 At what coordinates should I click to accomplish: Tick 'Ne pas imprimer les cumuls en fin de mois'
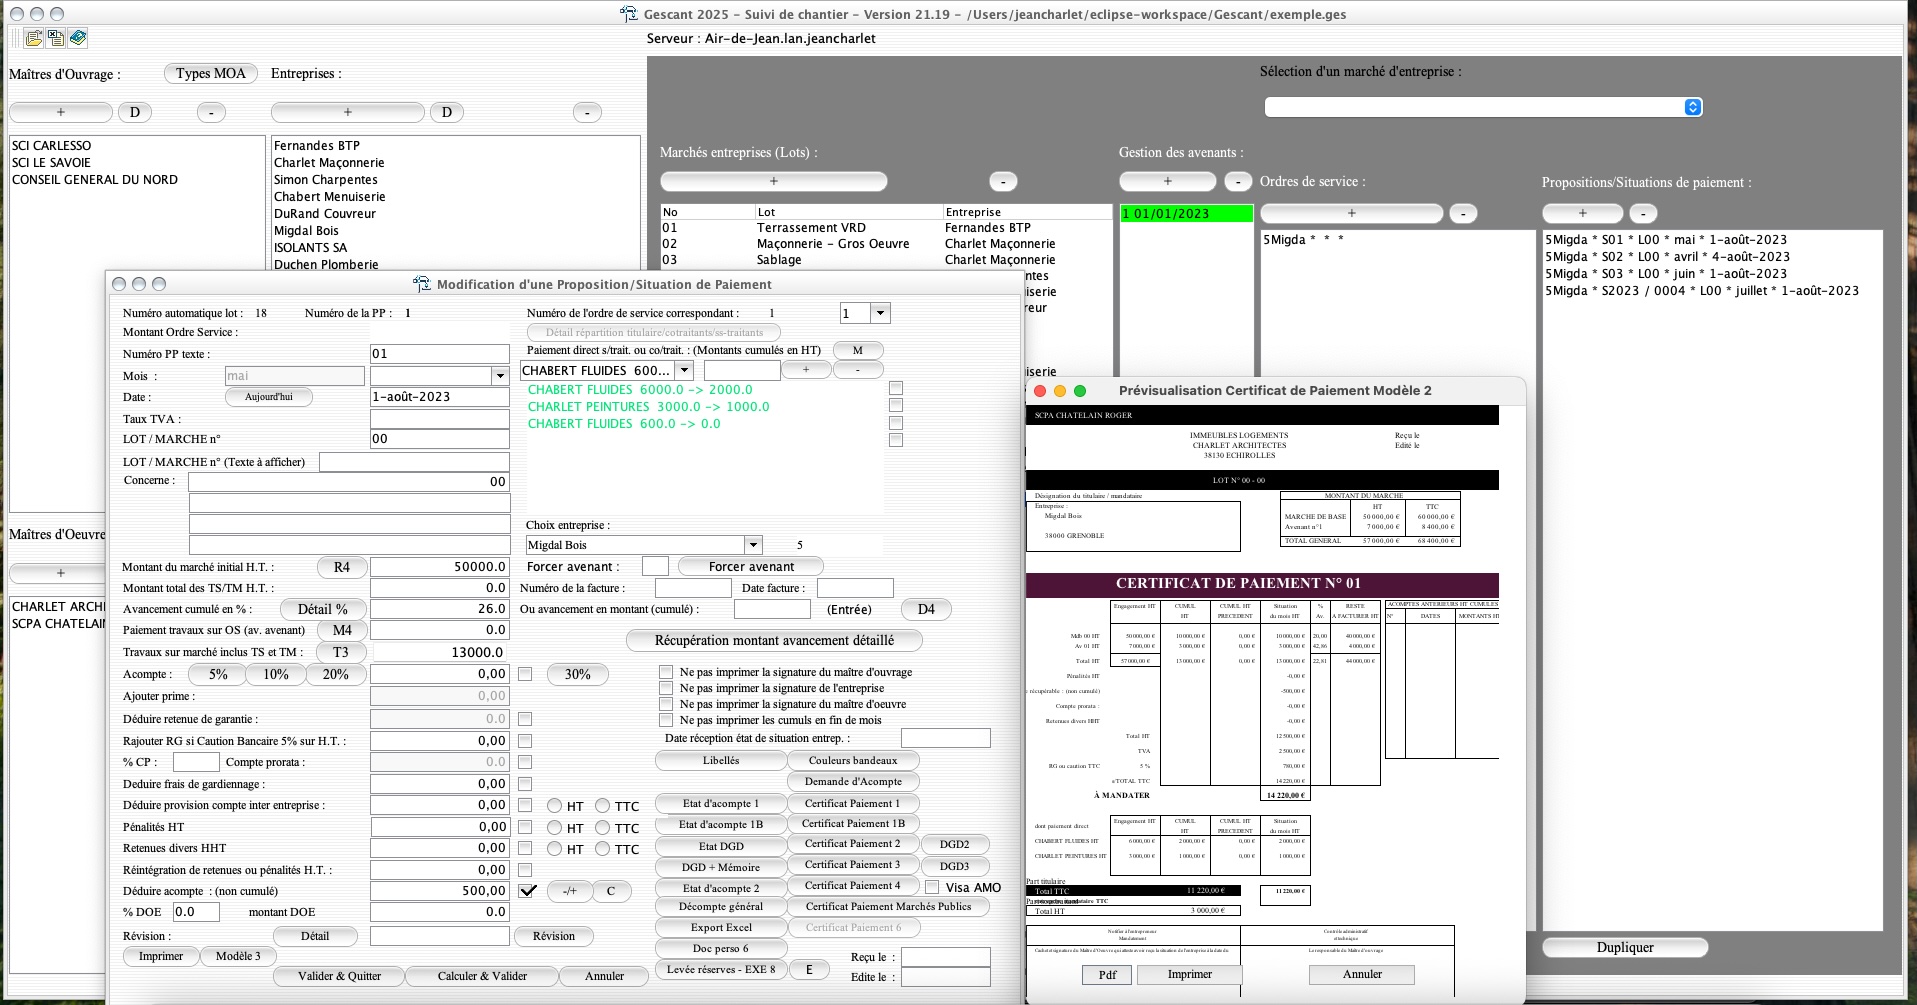point(666,720)
